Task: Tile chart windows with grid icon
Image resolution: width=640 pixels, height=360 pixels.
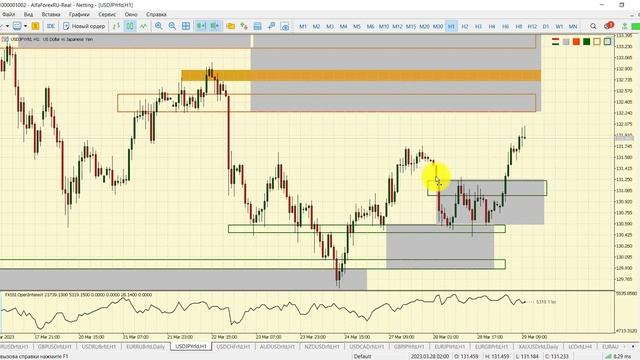Action: (x=186, y=26)
